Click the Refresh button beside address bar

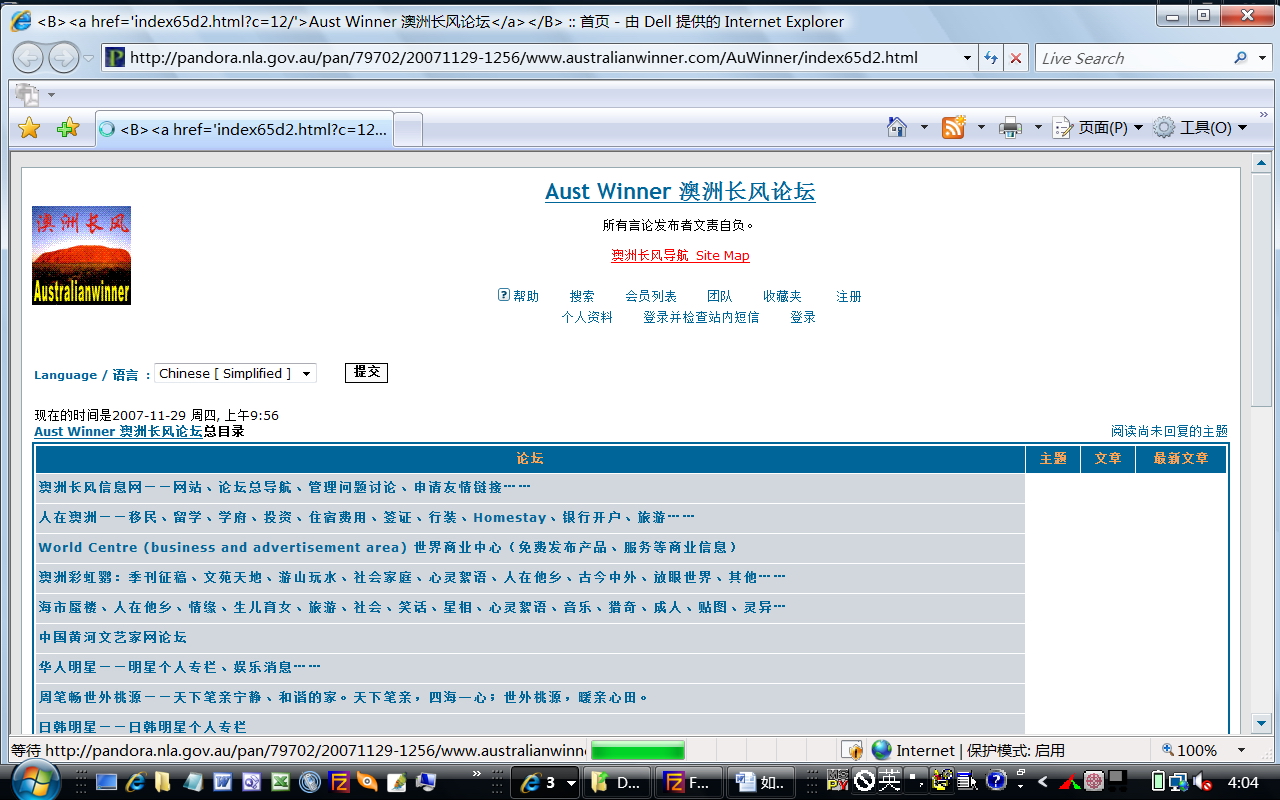[x=991, y=58]
